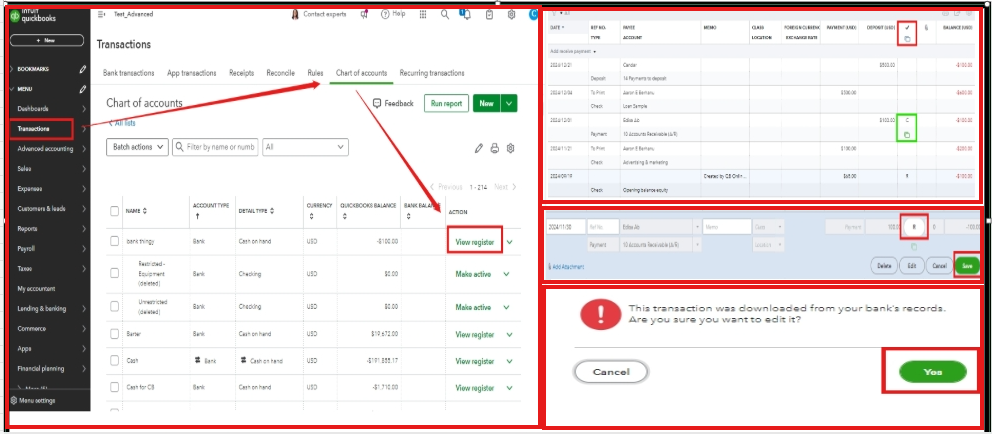Click Cancel in the confirmation dialog
Viewport: 992px width, 434px height.
611,372
